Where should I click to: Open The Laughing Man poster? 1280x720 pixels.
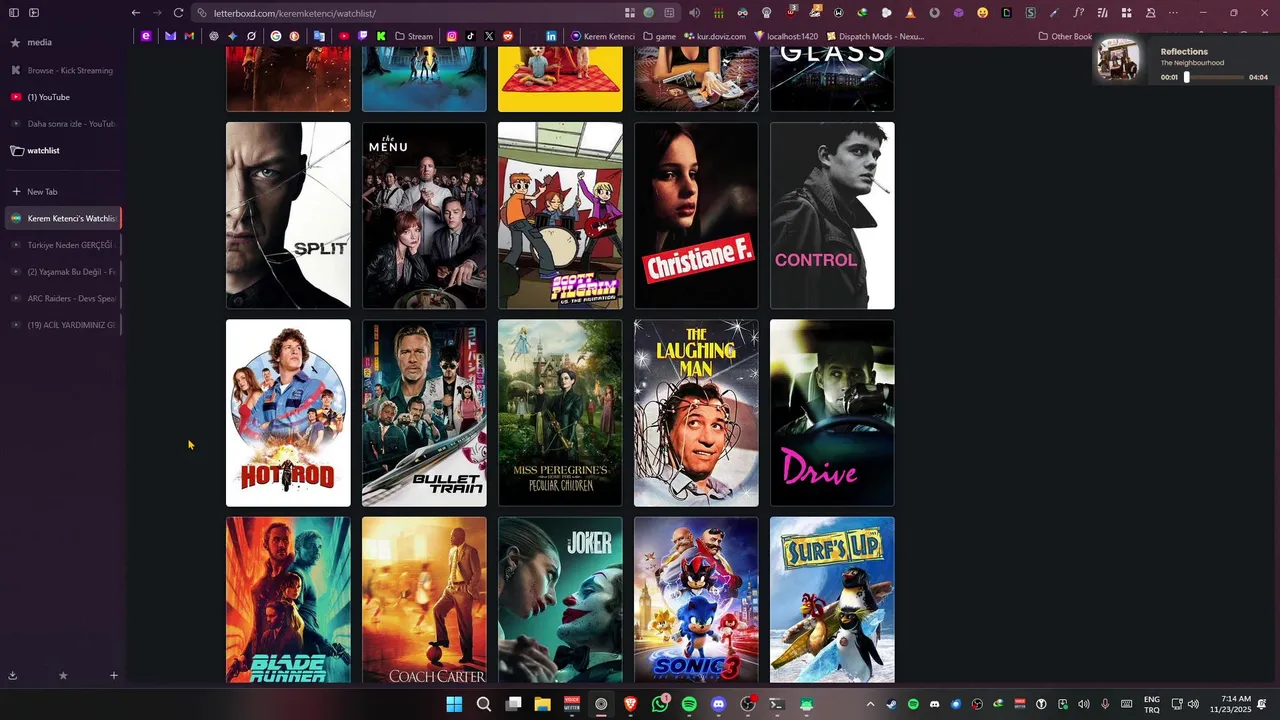pos(696,413)
